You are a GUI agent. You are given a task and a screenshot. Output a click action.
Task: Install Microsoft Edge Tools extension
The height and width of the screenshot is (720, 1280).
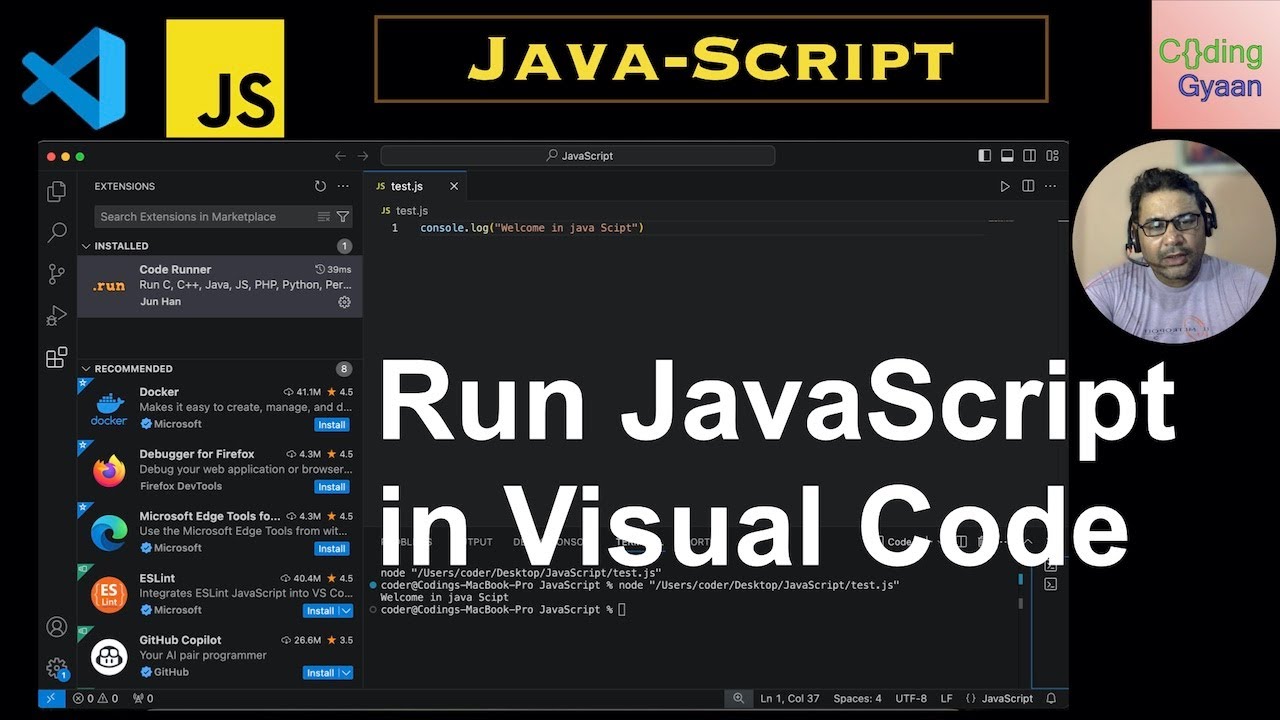(x=331, y=548)
